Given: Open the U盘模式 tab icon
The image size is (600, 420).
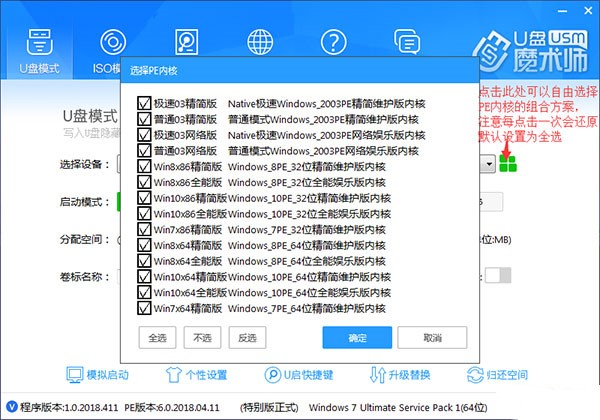Looking at the screenshot, I should click(x=39, y=42).
